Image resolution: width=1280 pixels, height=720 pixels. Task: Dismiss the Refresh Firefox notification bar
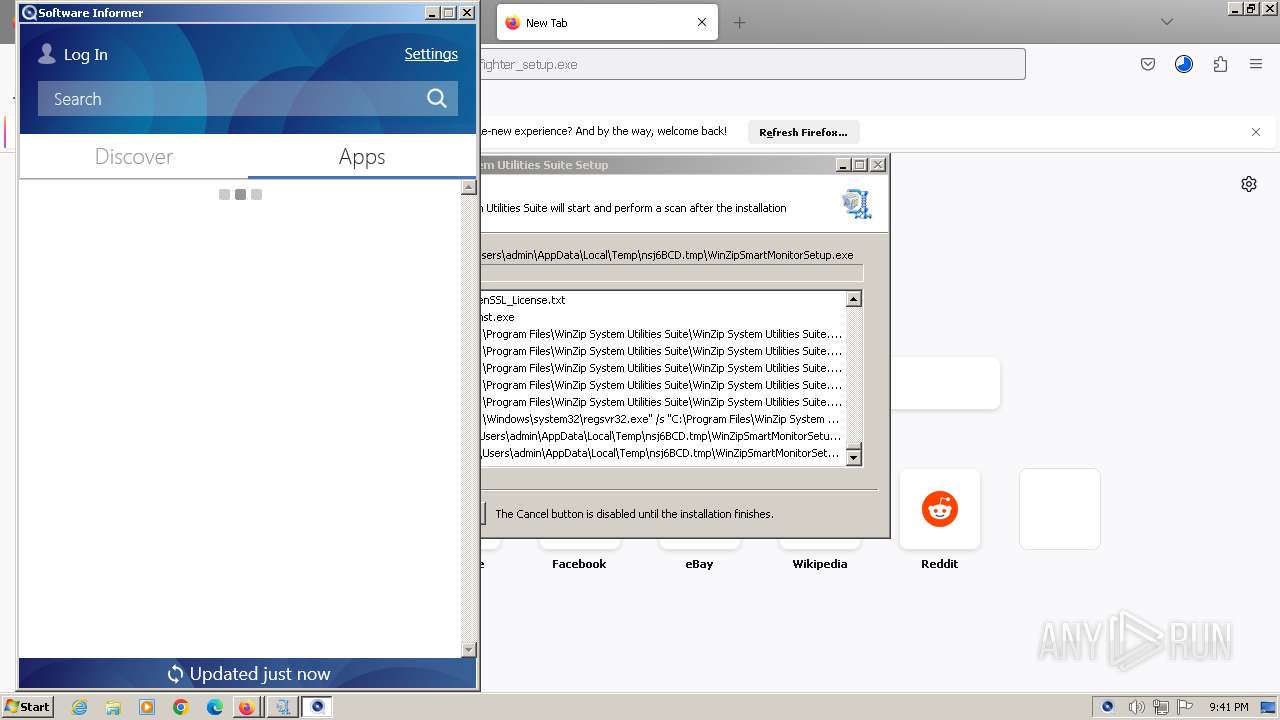1256,132
